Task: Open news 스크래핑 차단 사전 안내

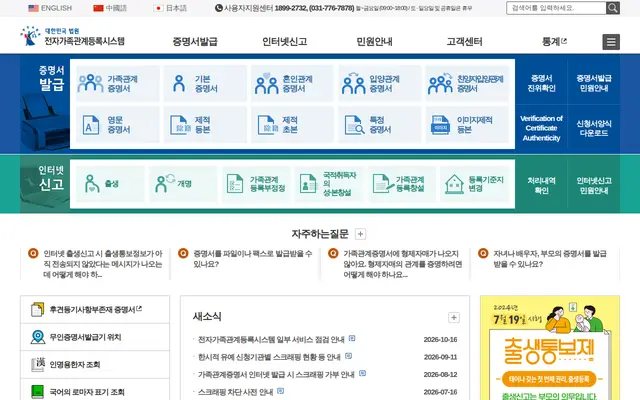Action: click(236, 392)
